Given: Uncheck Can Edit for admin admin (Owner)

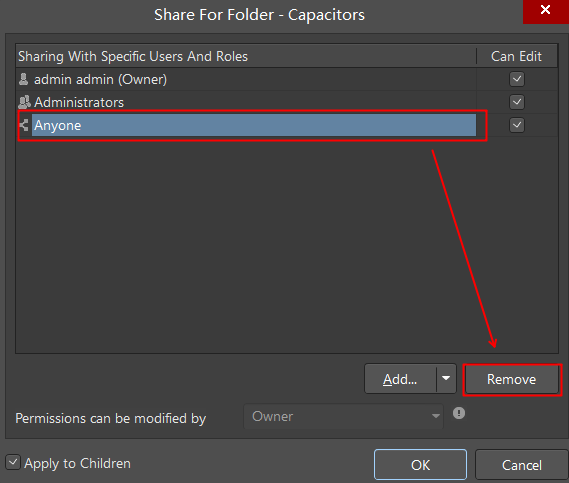Looking at the screenshot, I should (517, 79).
